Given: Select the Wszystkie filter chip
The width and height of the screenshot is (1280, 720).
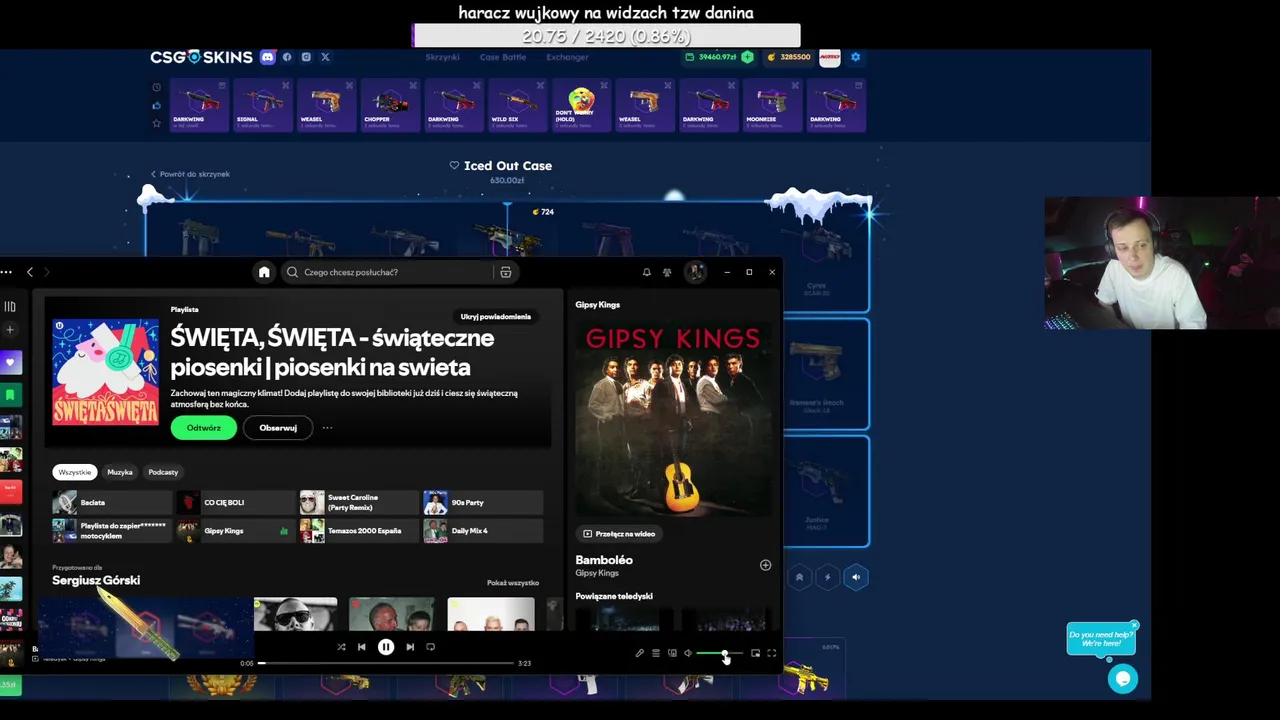Looking at the screenshot, I should (x=75, y=472).
